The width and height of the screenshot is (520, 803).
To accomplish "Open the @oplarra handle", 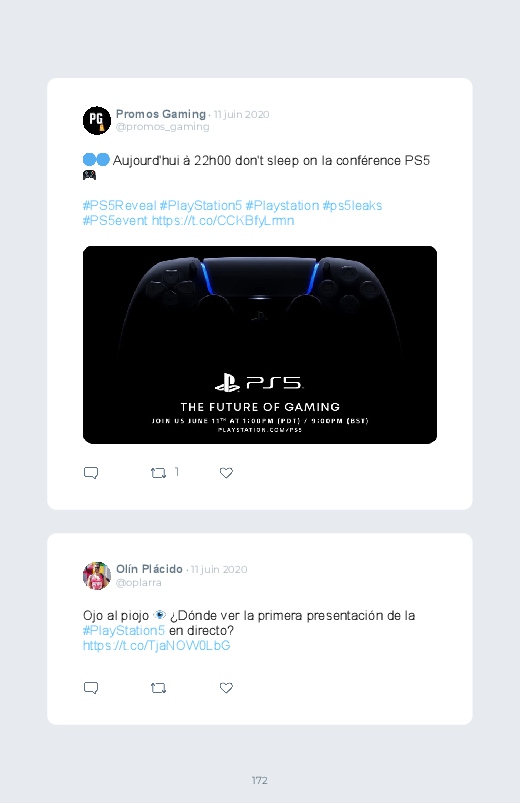I will pyautogui.click(x=139, y=583).
